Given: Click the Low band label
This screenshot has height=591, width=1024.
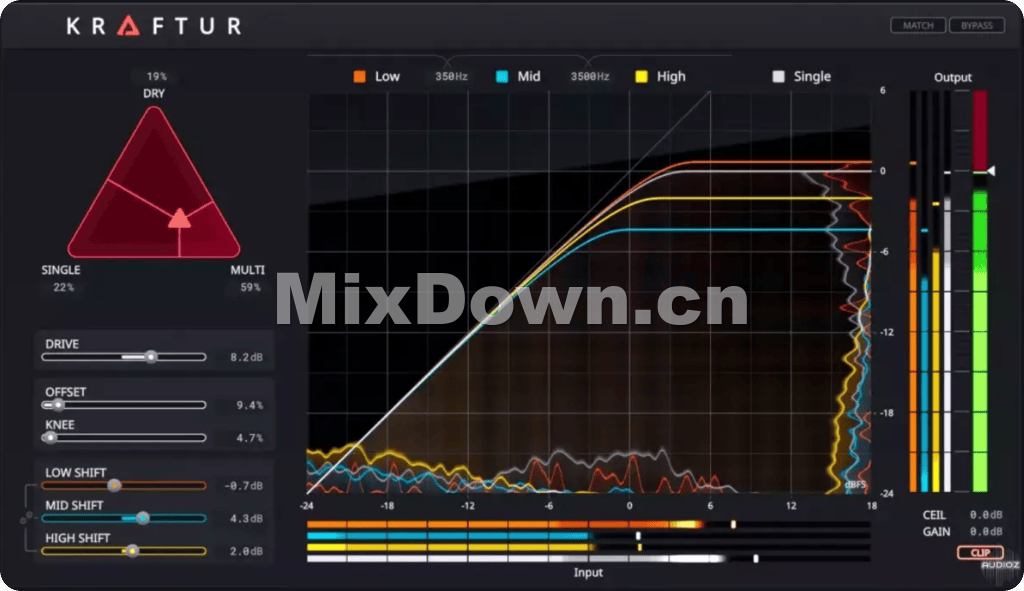Looking at the screenshot, I should point(387,76).
